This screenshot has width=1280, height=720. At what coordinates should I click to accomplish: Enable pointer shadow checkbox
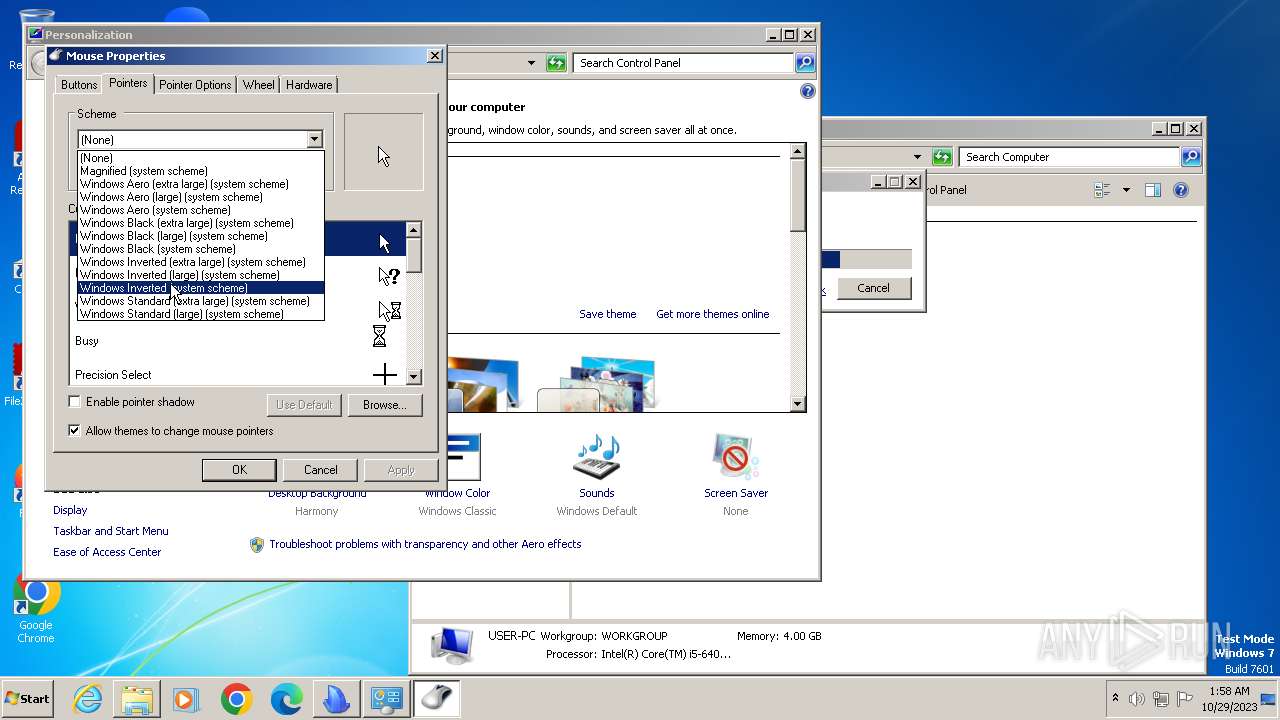click(x=74, y=402)
